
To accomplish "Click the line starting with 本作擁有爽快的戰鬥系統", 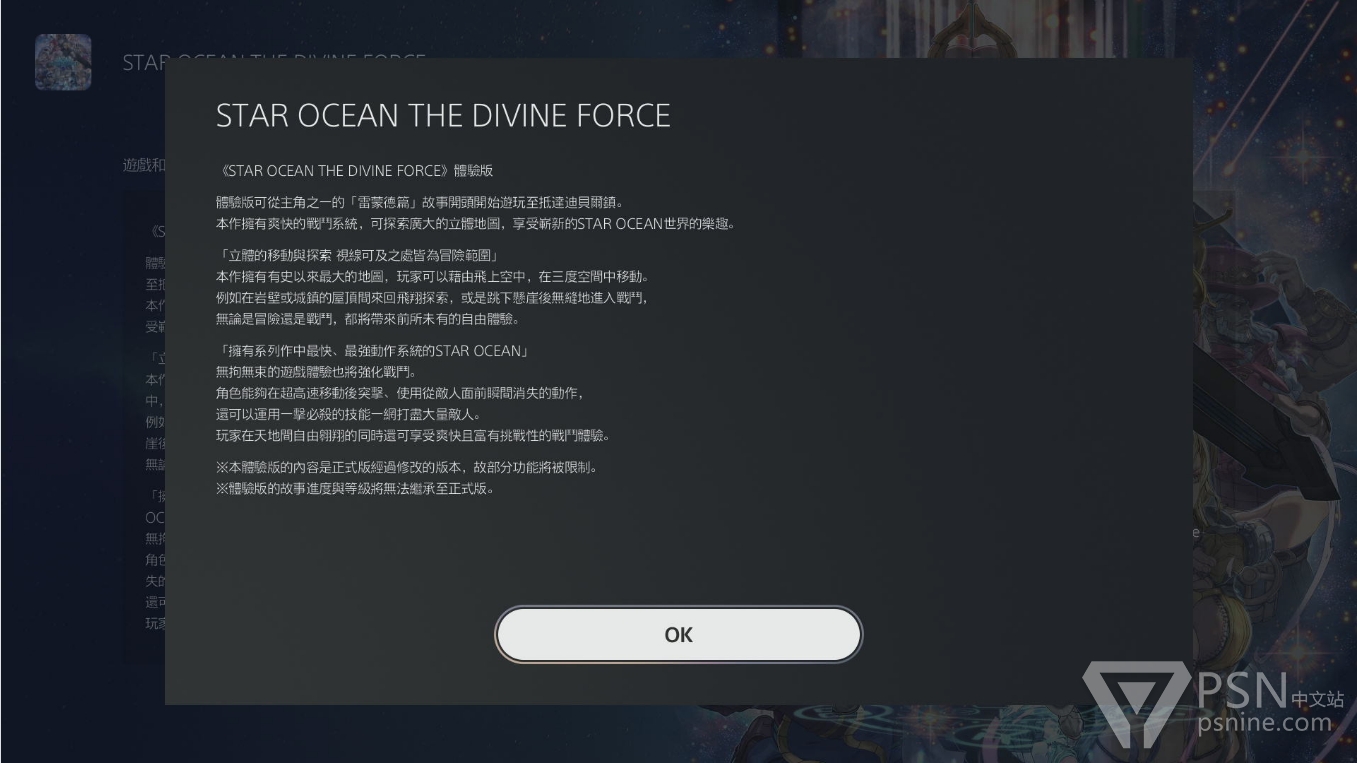I will (x=475, y=223).
